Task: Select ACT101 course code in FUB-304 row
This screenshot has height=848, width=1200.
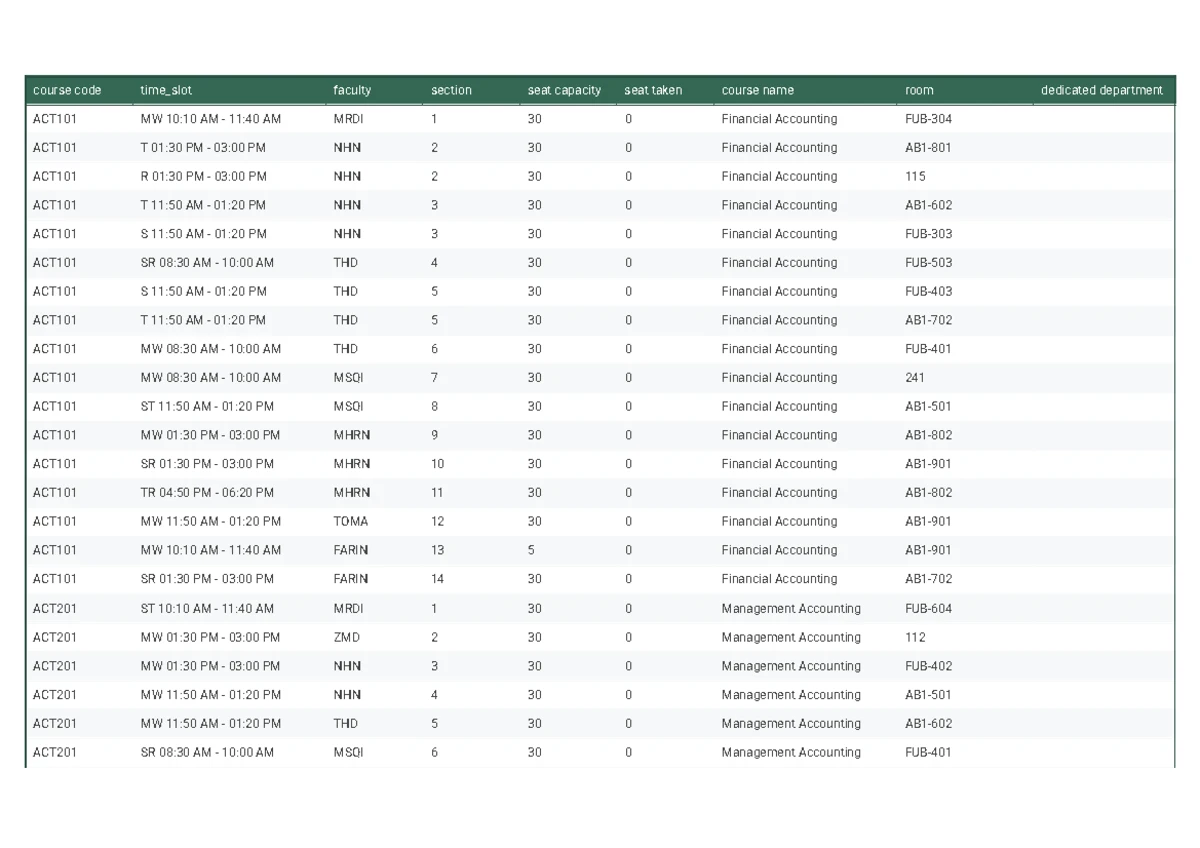Action: pyautogui.click(x=55, y=119)
